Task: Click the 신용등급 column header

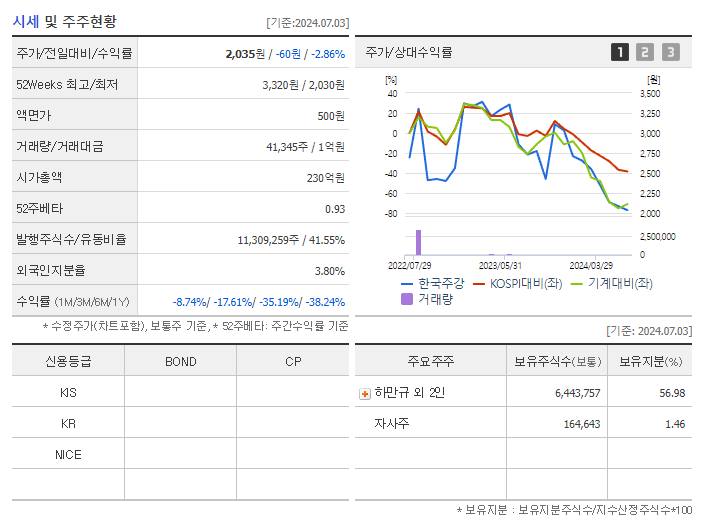Action: (68, 361)
